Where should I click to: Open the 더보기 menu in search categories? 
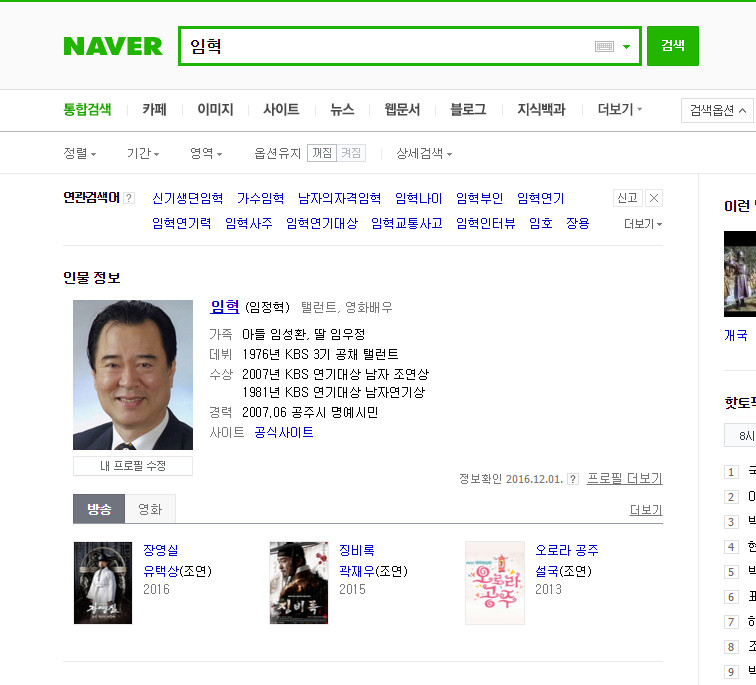620,109
